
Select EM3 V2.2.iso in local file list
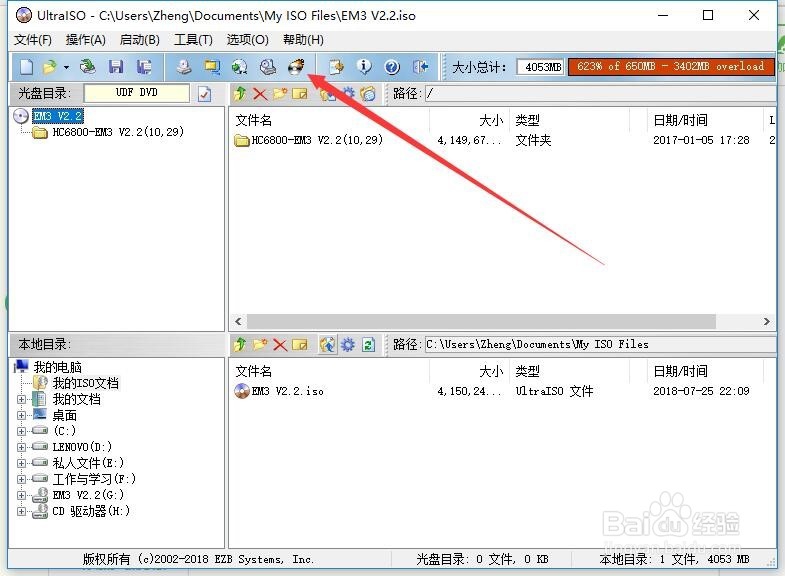click(x=287, y=391)
